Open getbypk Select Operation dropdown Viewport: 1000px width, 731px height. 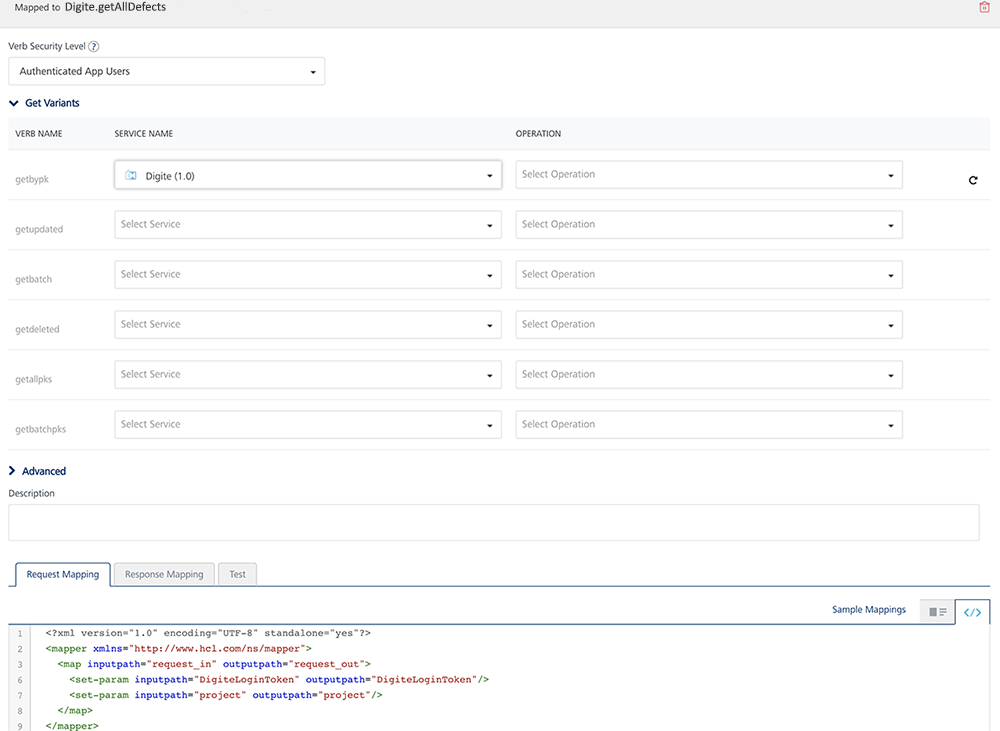coord(708,175)
